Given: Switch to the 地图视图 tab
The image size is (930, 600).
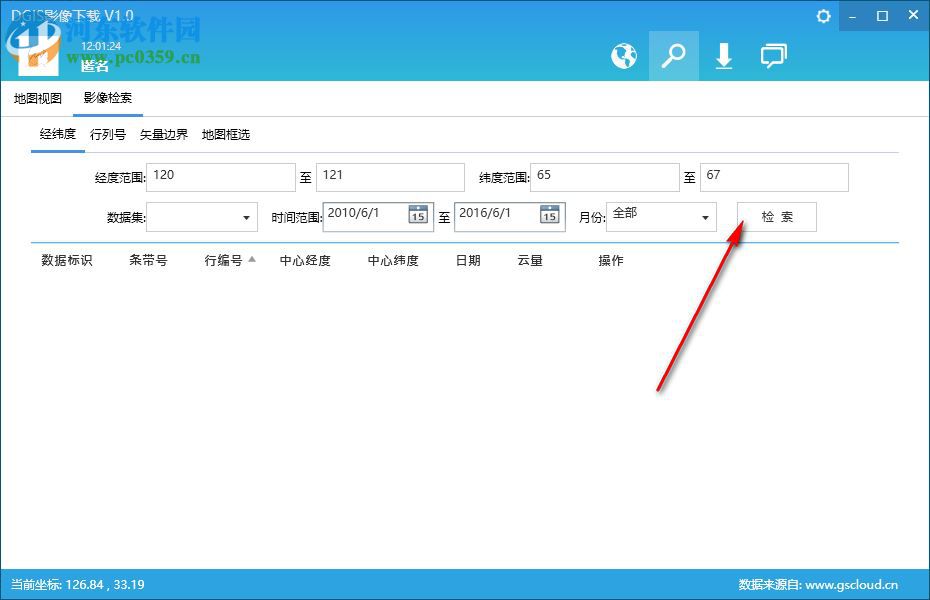Looking at the screenshot, I should click(37, 98).
